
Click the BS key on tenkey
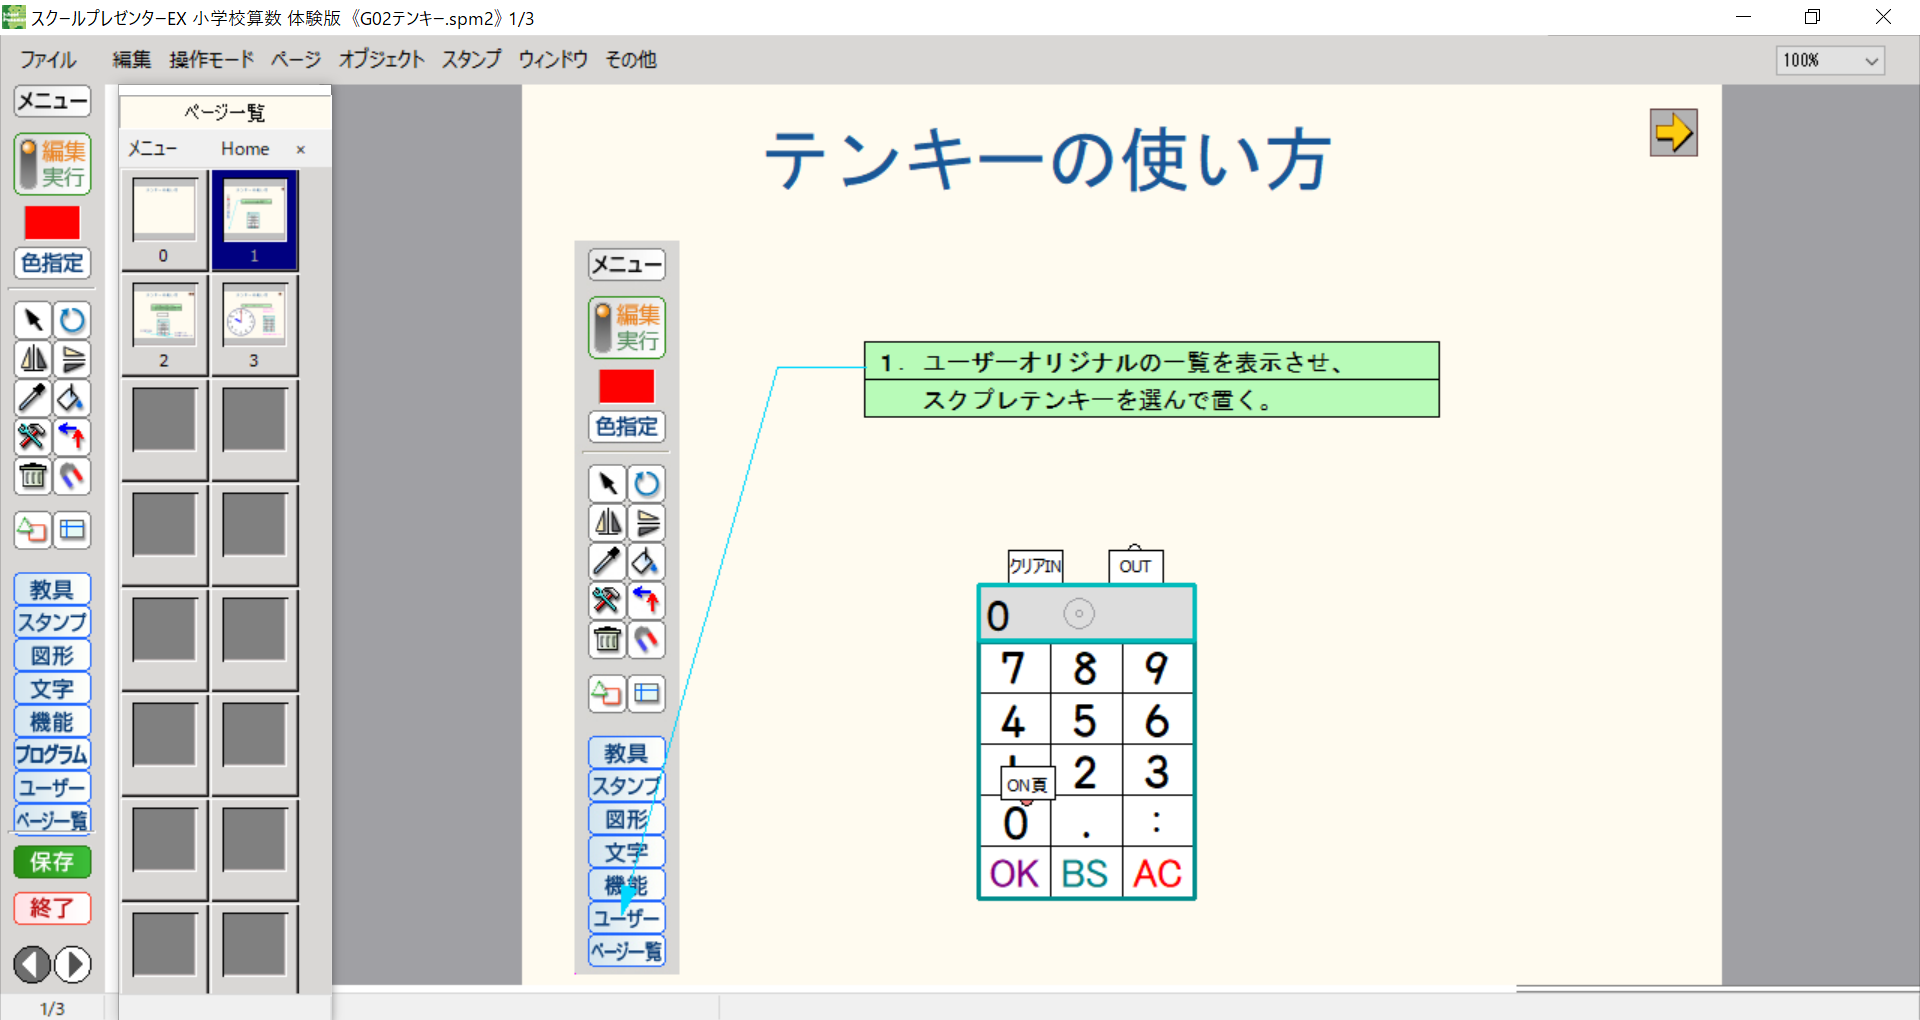point(1086,873)
